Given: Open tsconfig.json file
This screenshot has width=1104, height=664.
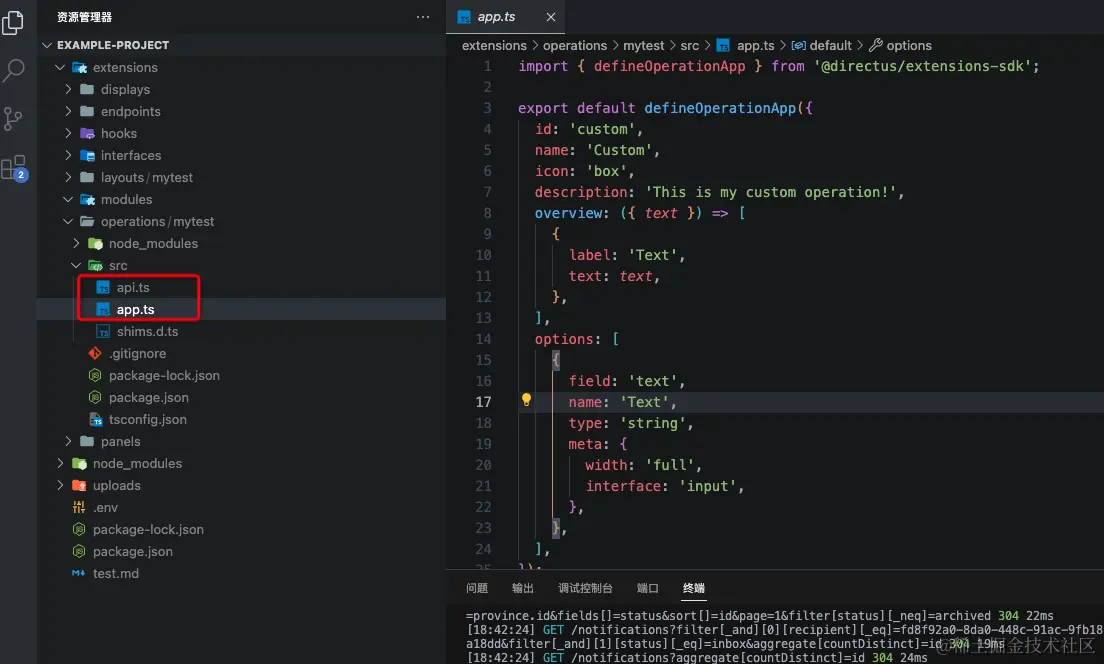Looking at the screenshot, I should pos(148,420).
